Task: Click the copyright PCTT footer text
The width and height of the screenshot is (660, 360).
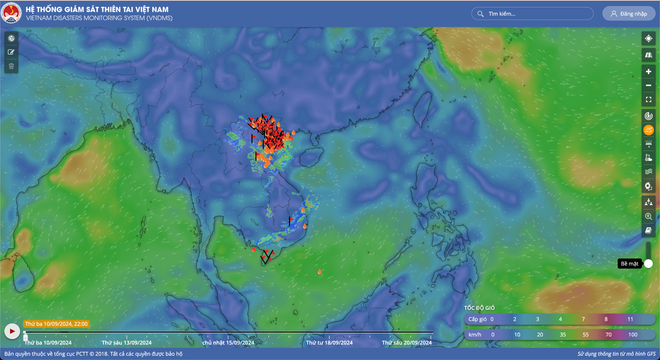Action: coord(93,354)
